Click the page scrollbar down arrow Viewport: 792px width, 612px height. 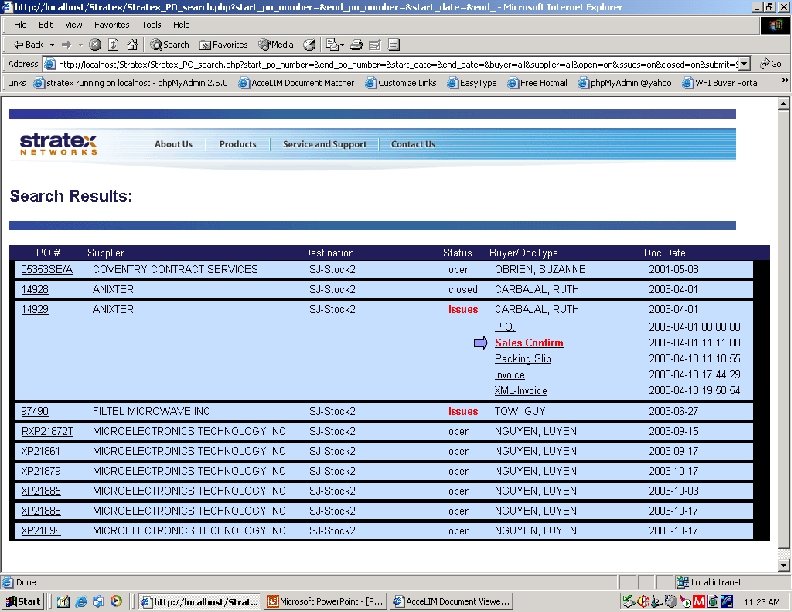click(783, 566)
